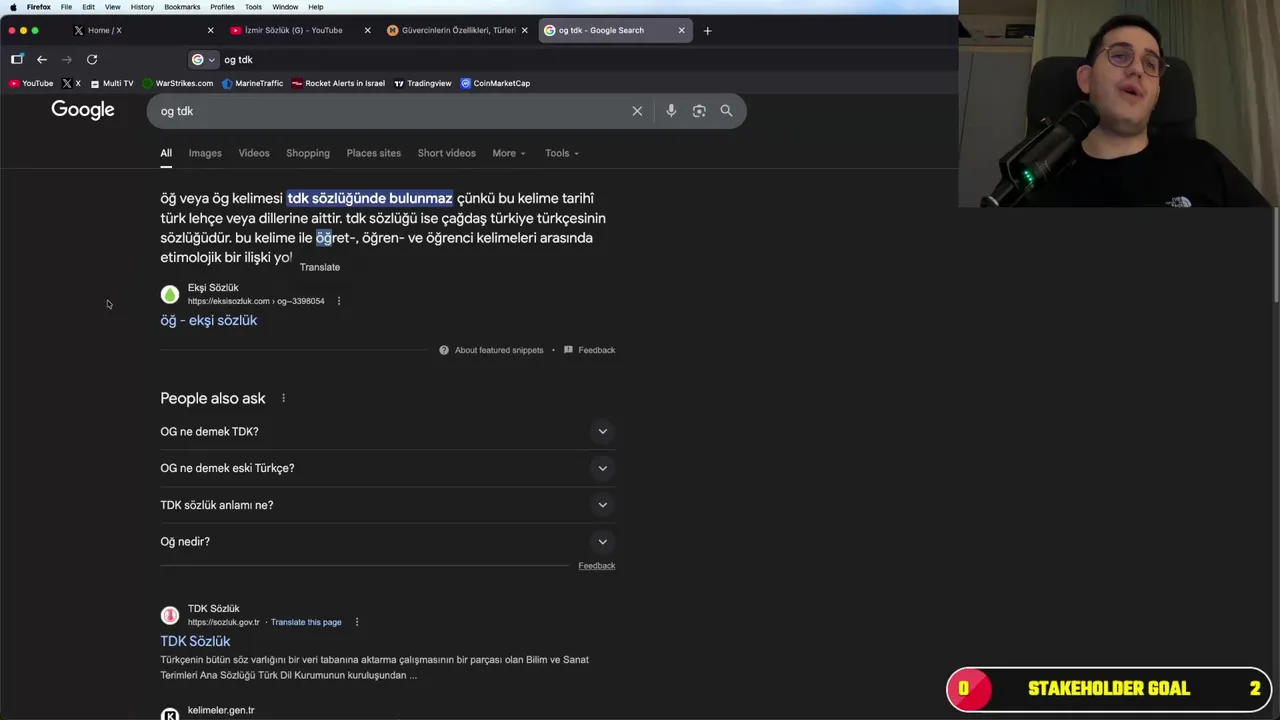Open the Tools menu in the menu bar
Screen dimensions: 1280x720
[x=253, y=7]
